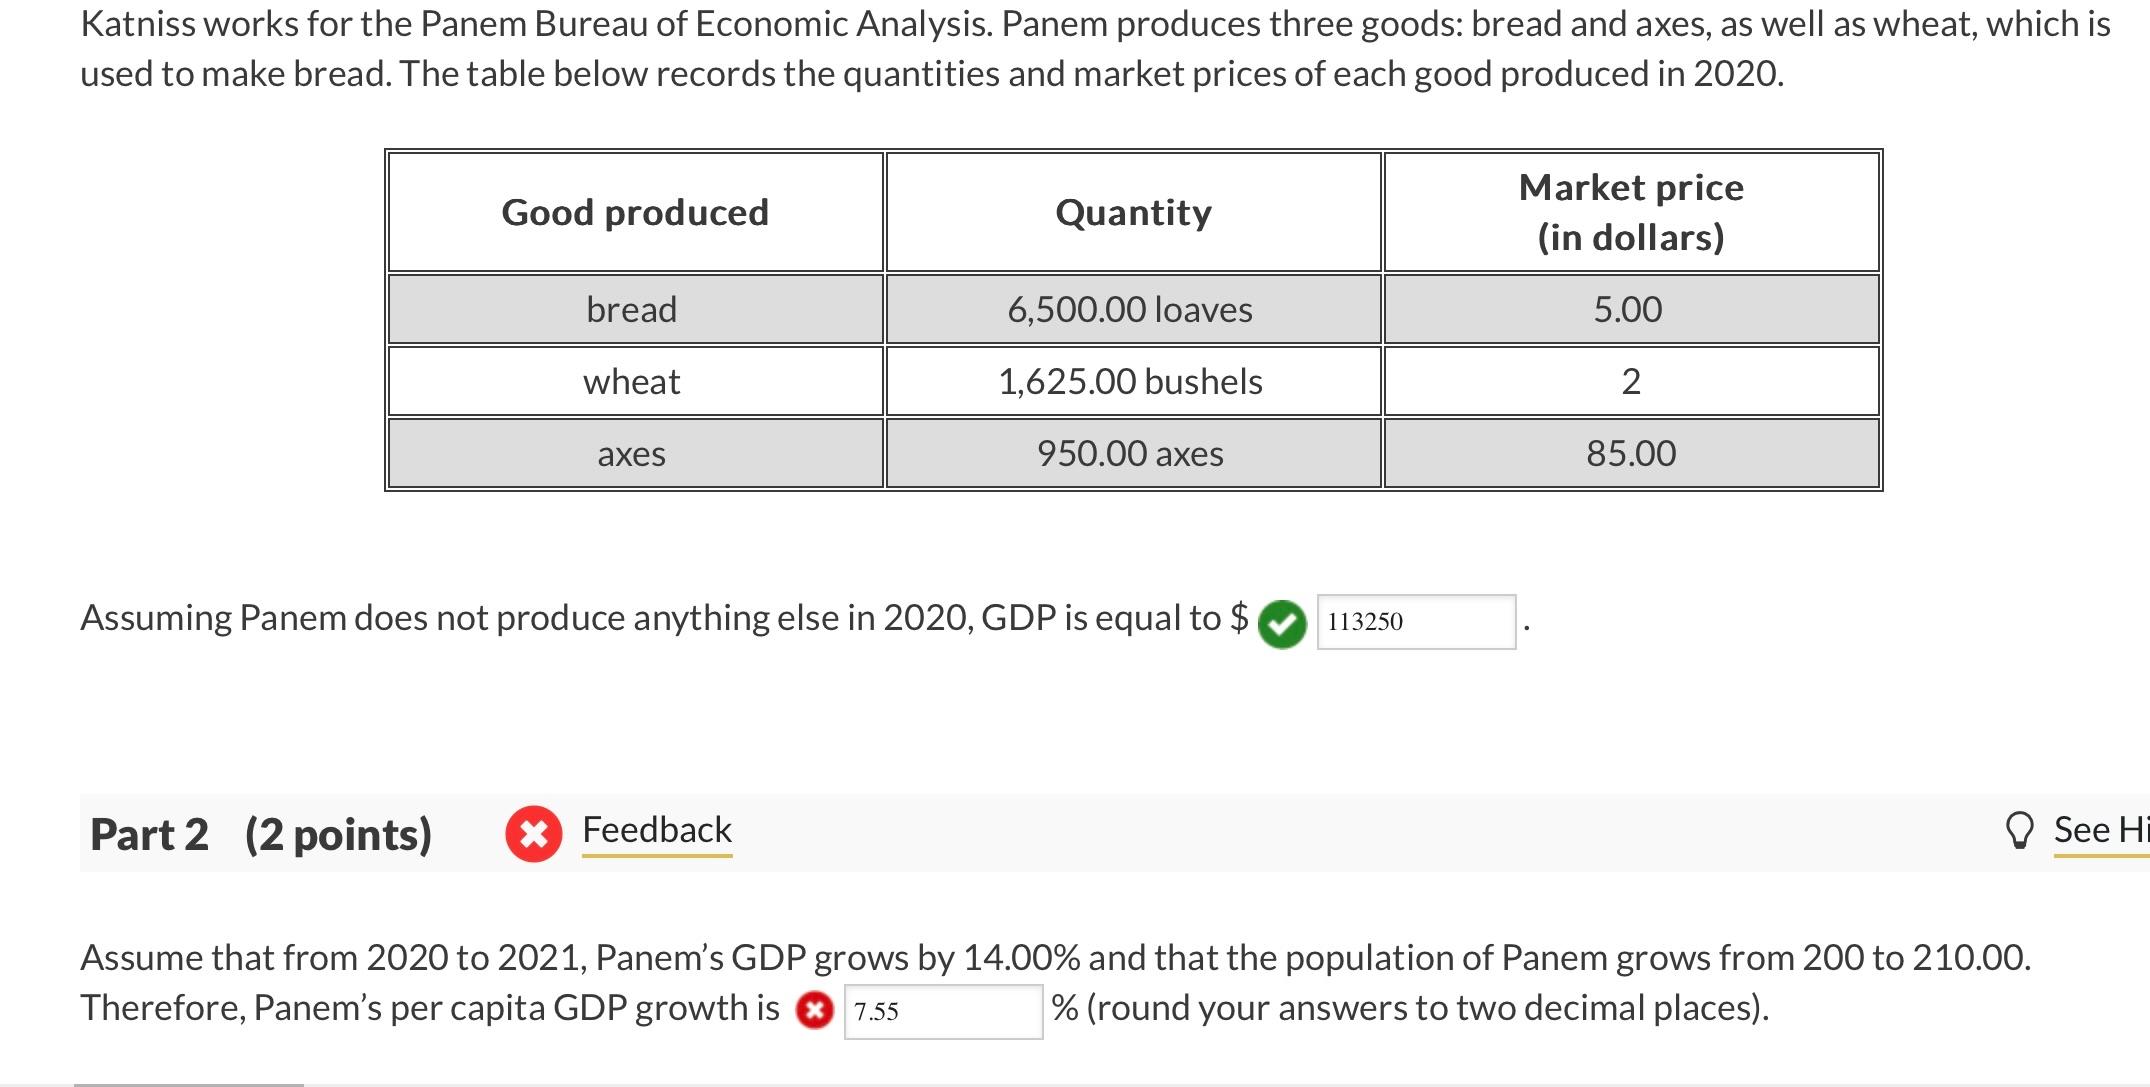
Task: Click the wheat table cell
Action: pos(635,381)
